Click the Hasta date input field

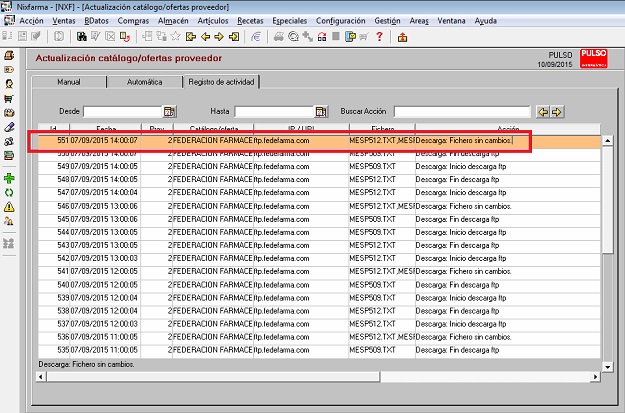tap(274, 112)
